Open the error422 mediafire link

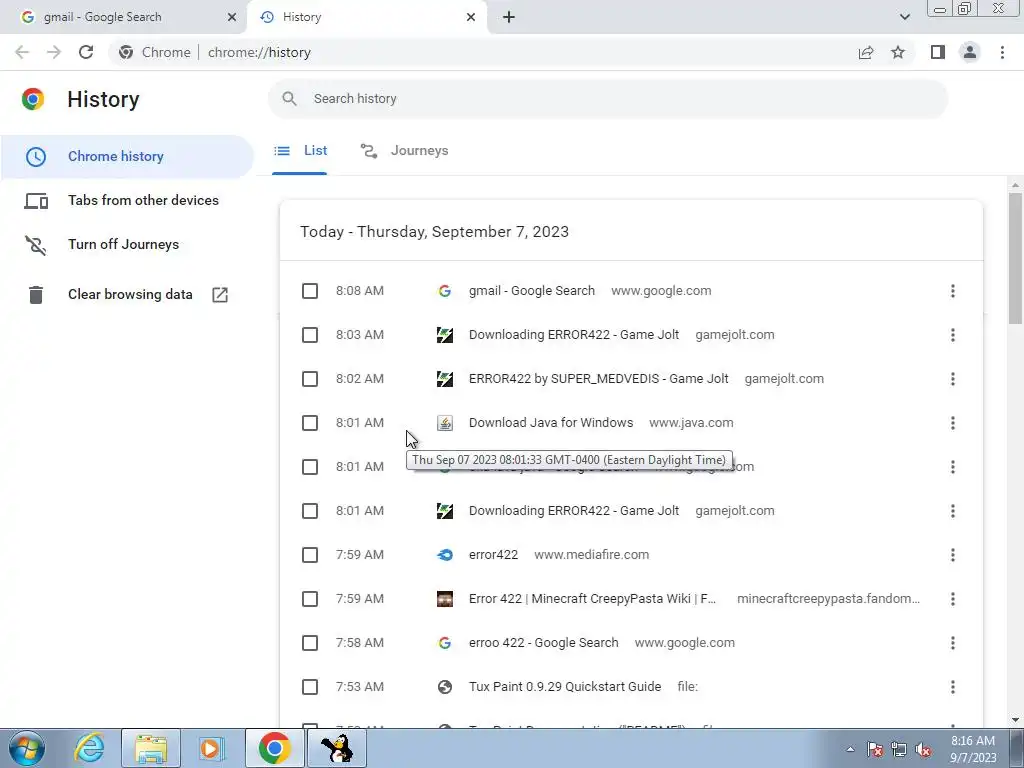(x=493, y=555)
